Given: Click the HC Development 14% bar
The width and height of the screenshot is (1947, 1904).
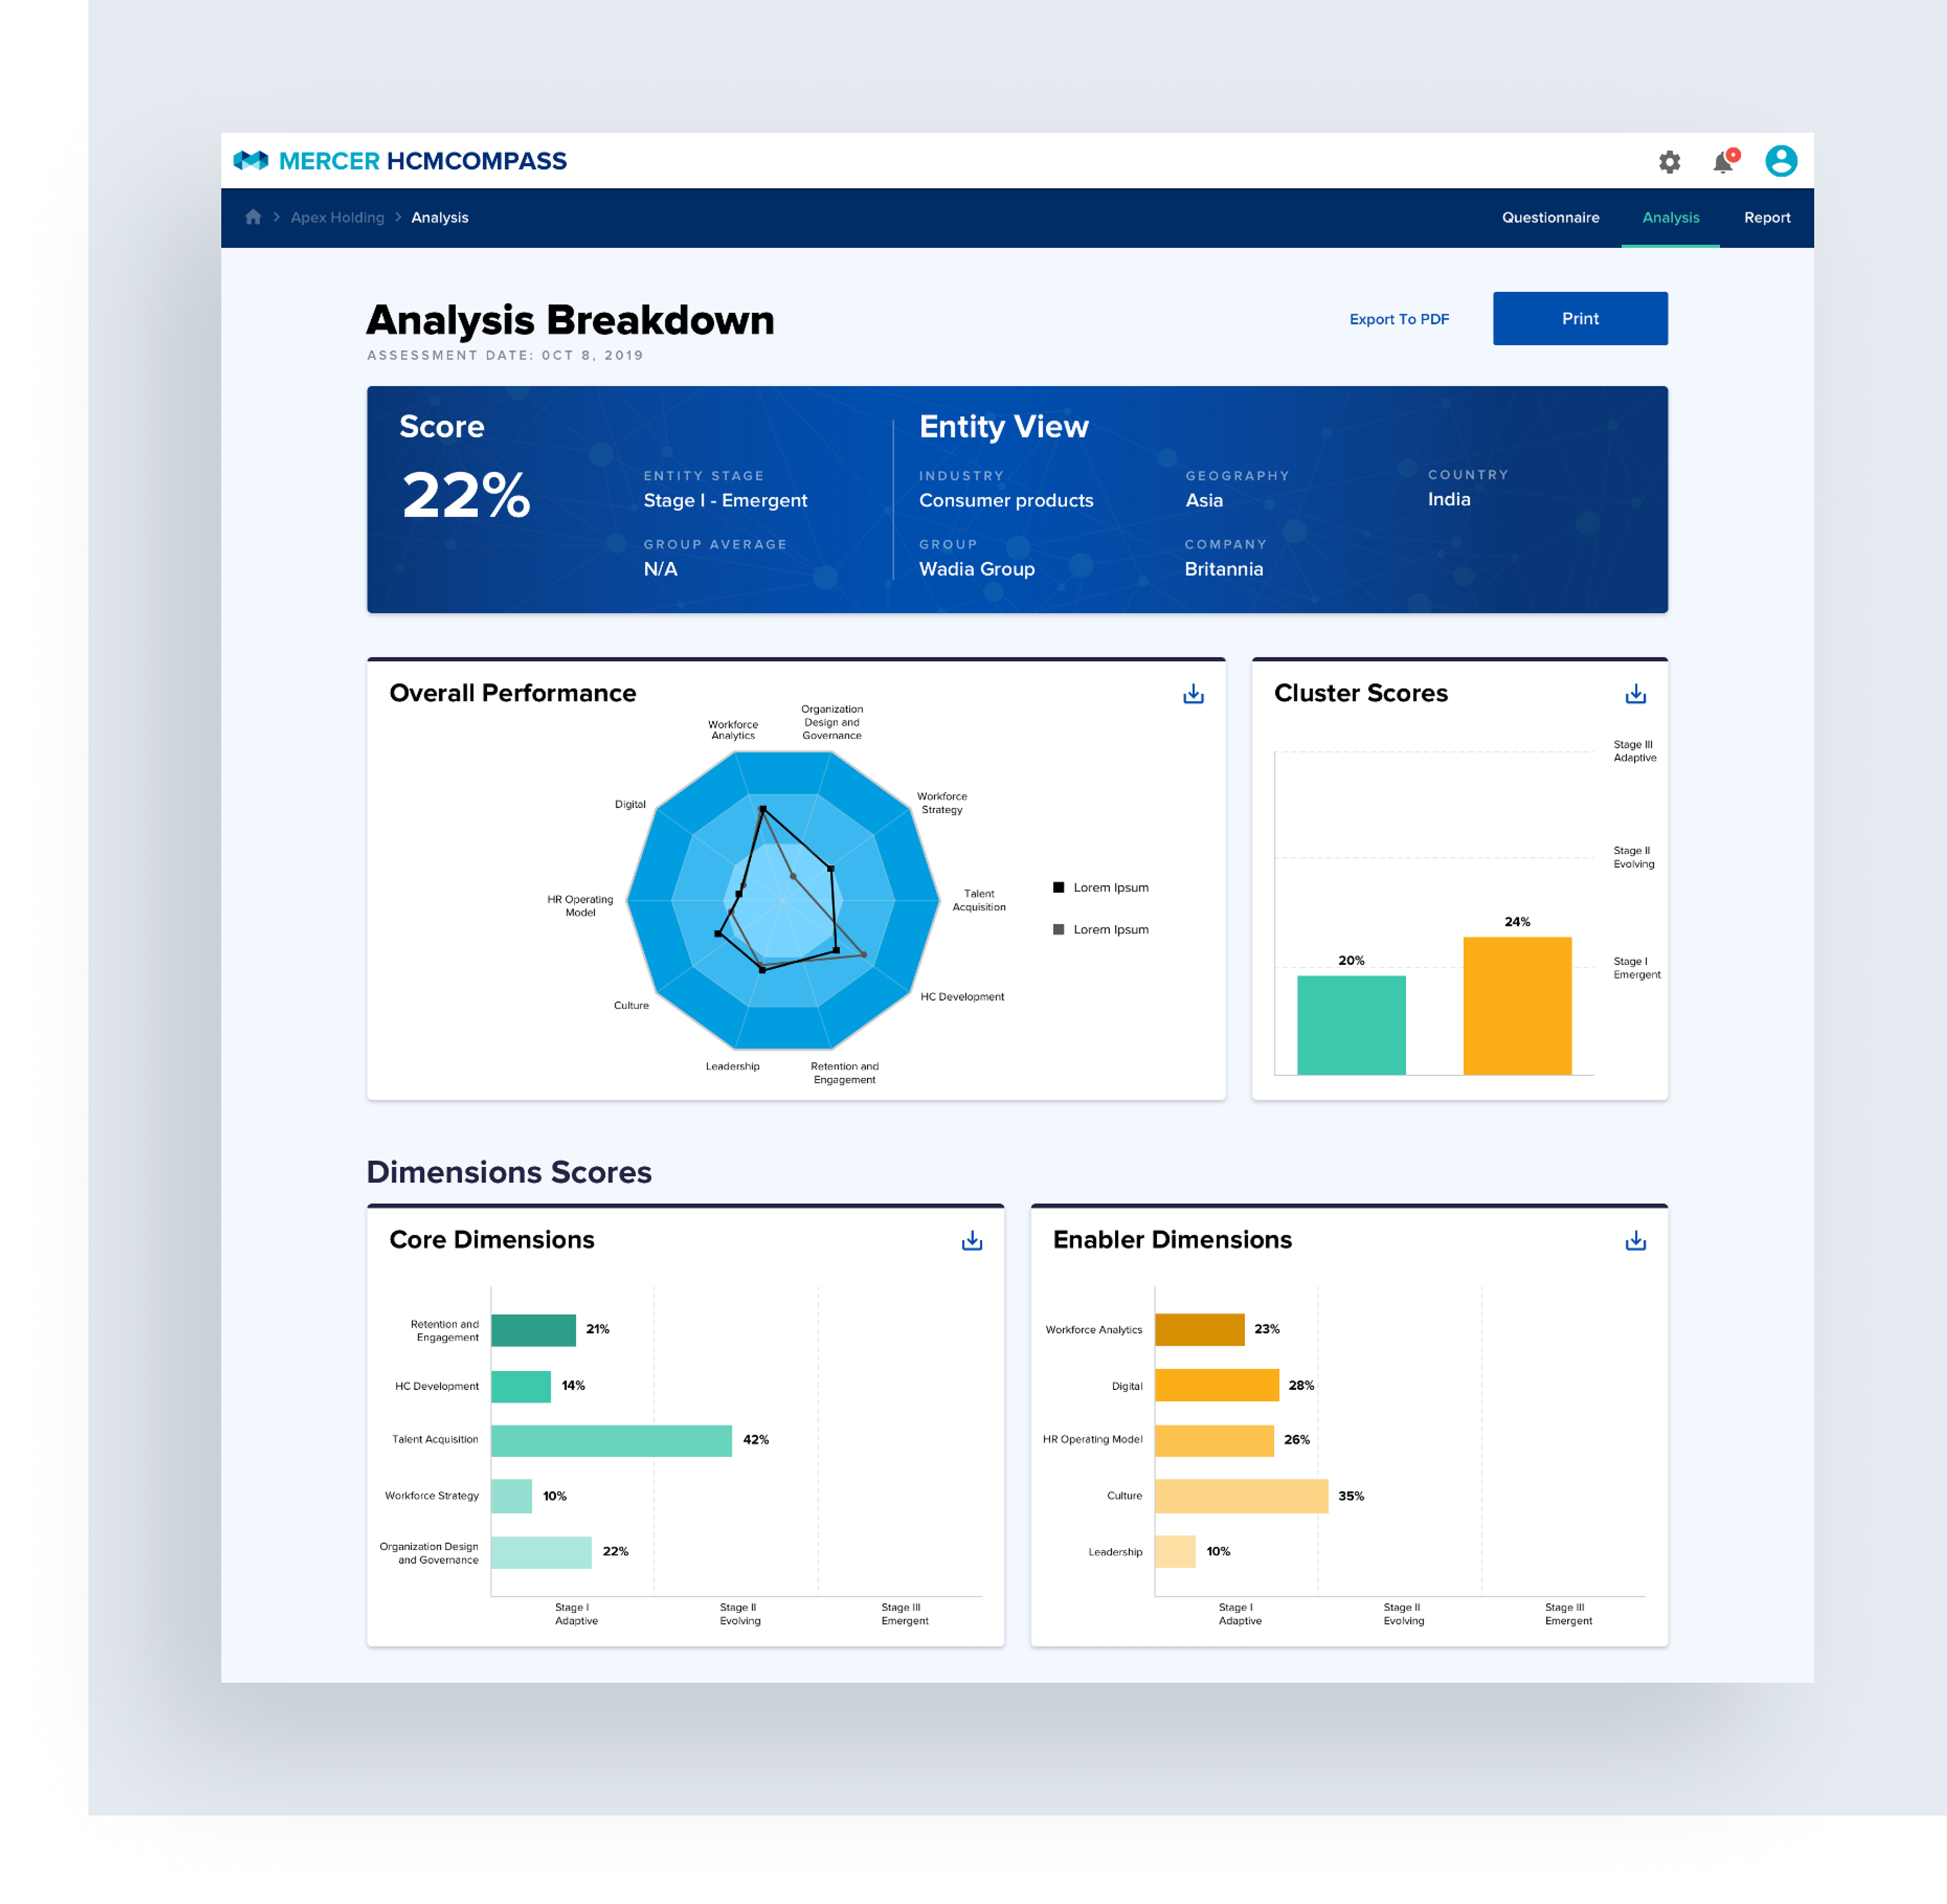Looking at the screenshot, I should click(x=520, y=1386).
